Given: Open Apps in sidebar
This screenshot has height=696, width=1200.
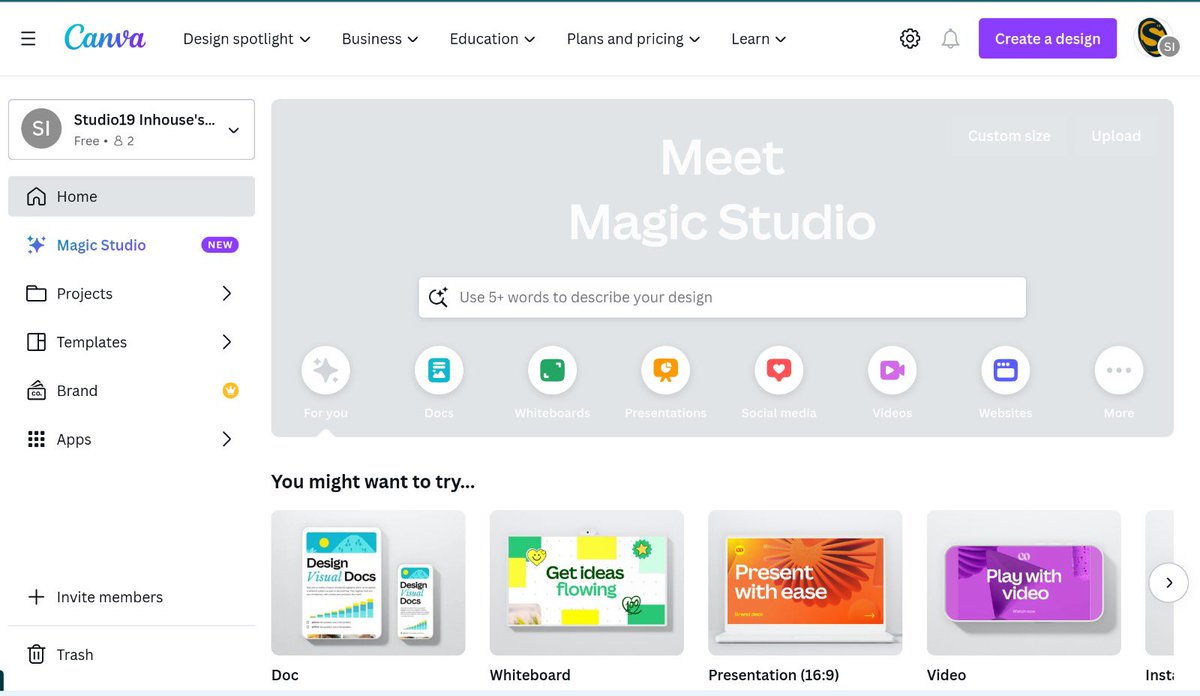Looking at the screenshot, I should pyautogui.click(x=131, y=439).
